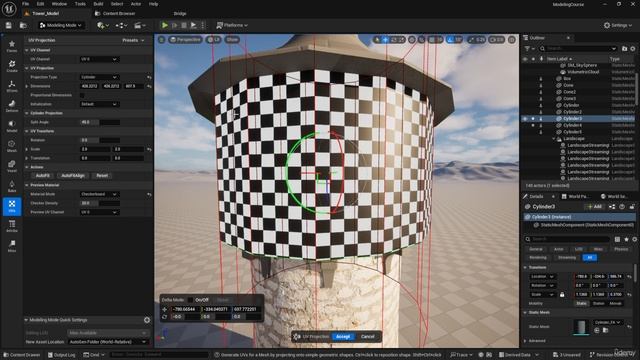This screenshot has height=360, width=640.
Task: Open the Misc tool category
Action: tap(12, 246)
